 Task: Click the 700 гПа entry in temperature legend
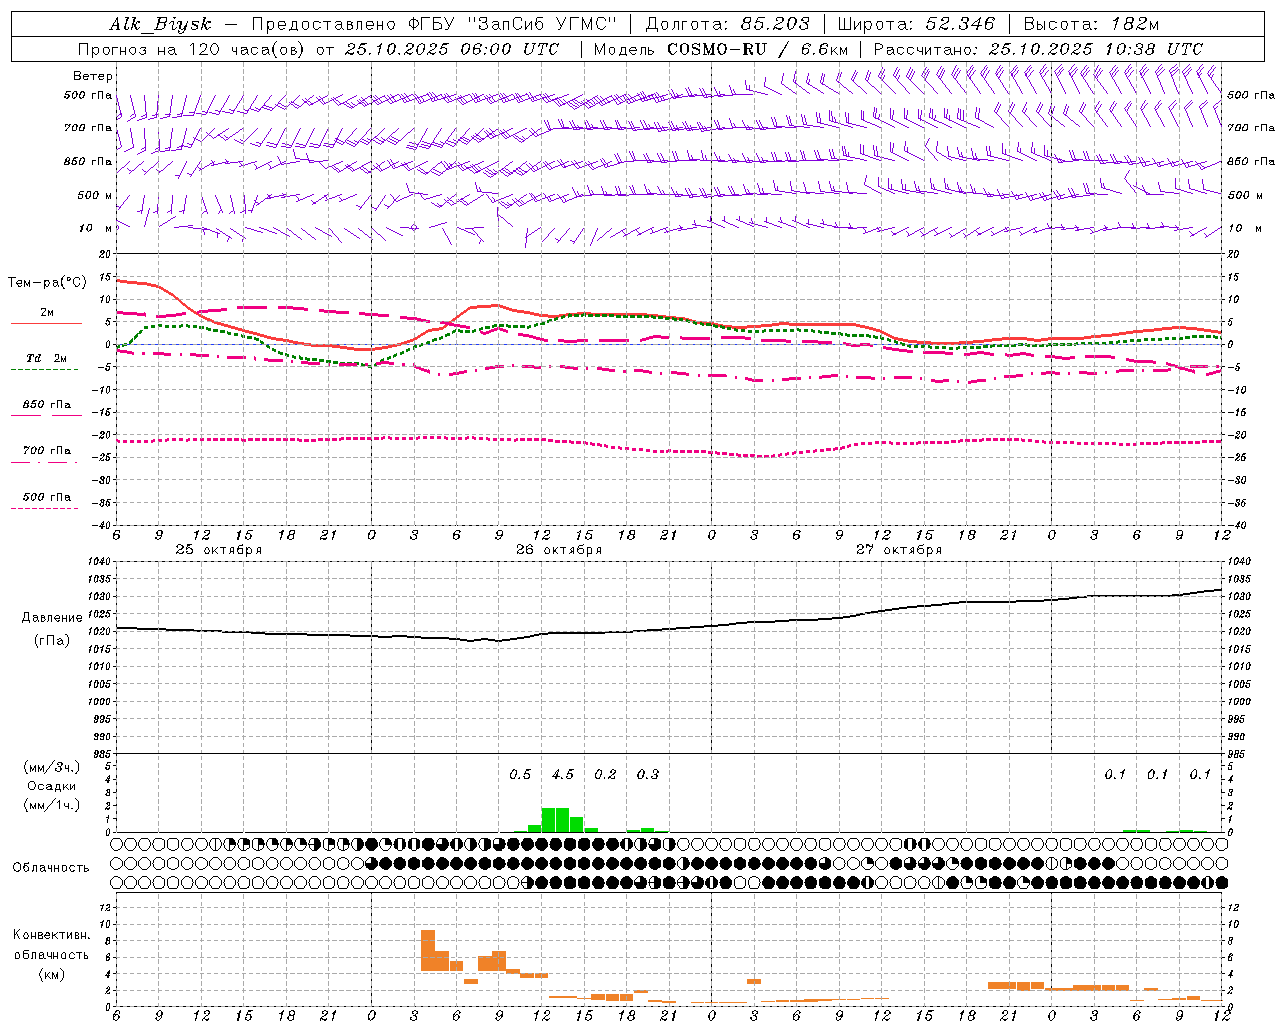[x=47, y=450]
